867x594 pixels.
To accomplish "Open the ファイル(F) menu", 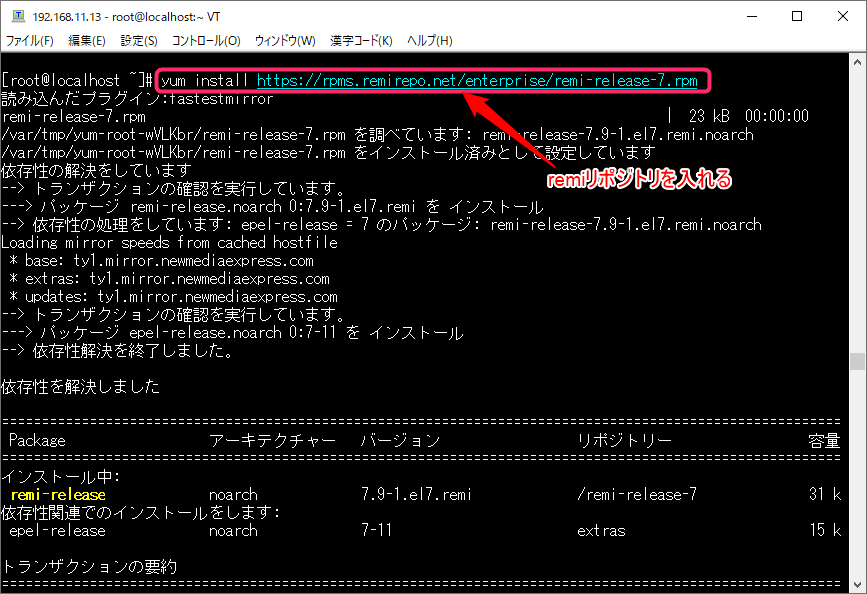I will click(31, 41).
